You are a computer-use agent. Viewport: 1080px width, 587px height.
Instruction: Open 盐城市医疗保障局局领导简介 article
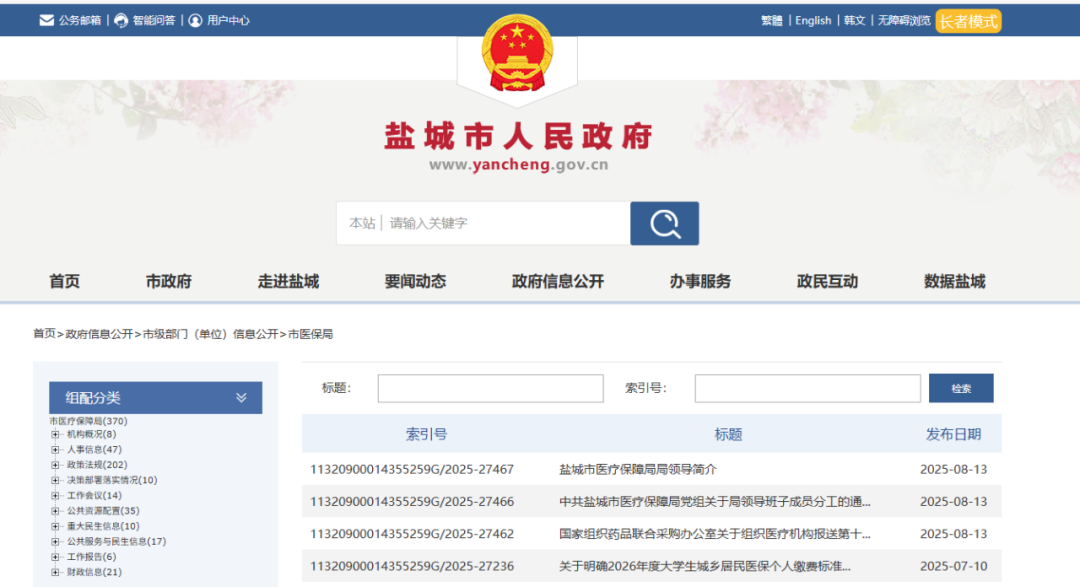[x=638, y=469]
